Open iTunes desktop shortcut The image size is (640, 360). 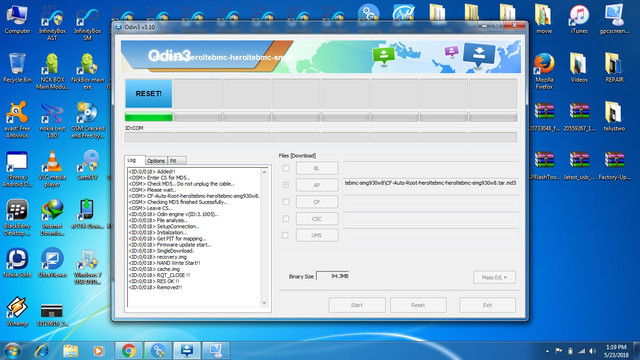[579, 20]
